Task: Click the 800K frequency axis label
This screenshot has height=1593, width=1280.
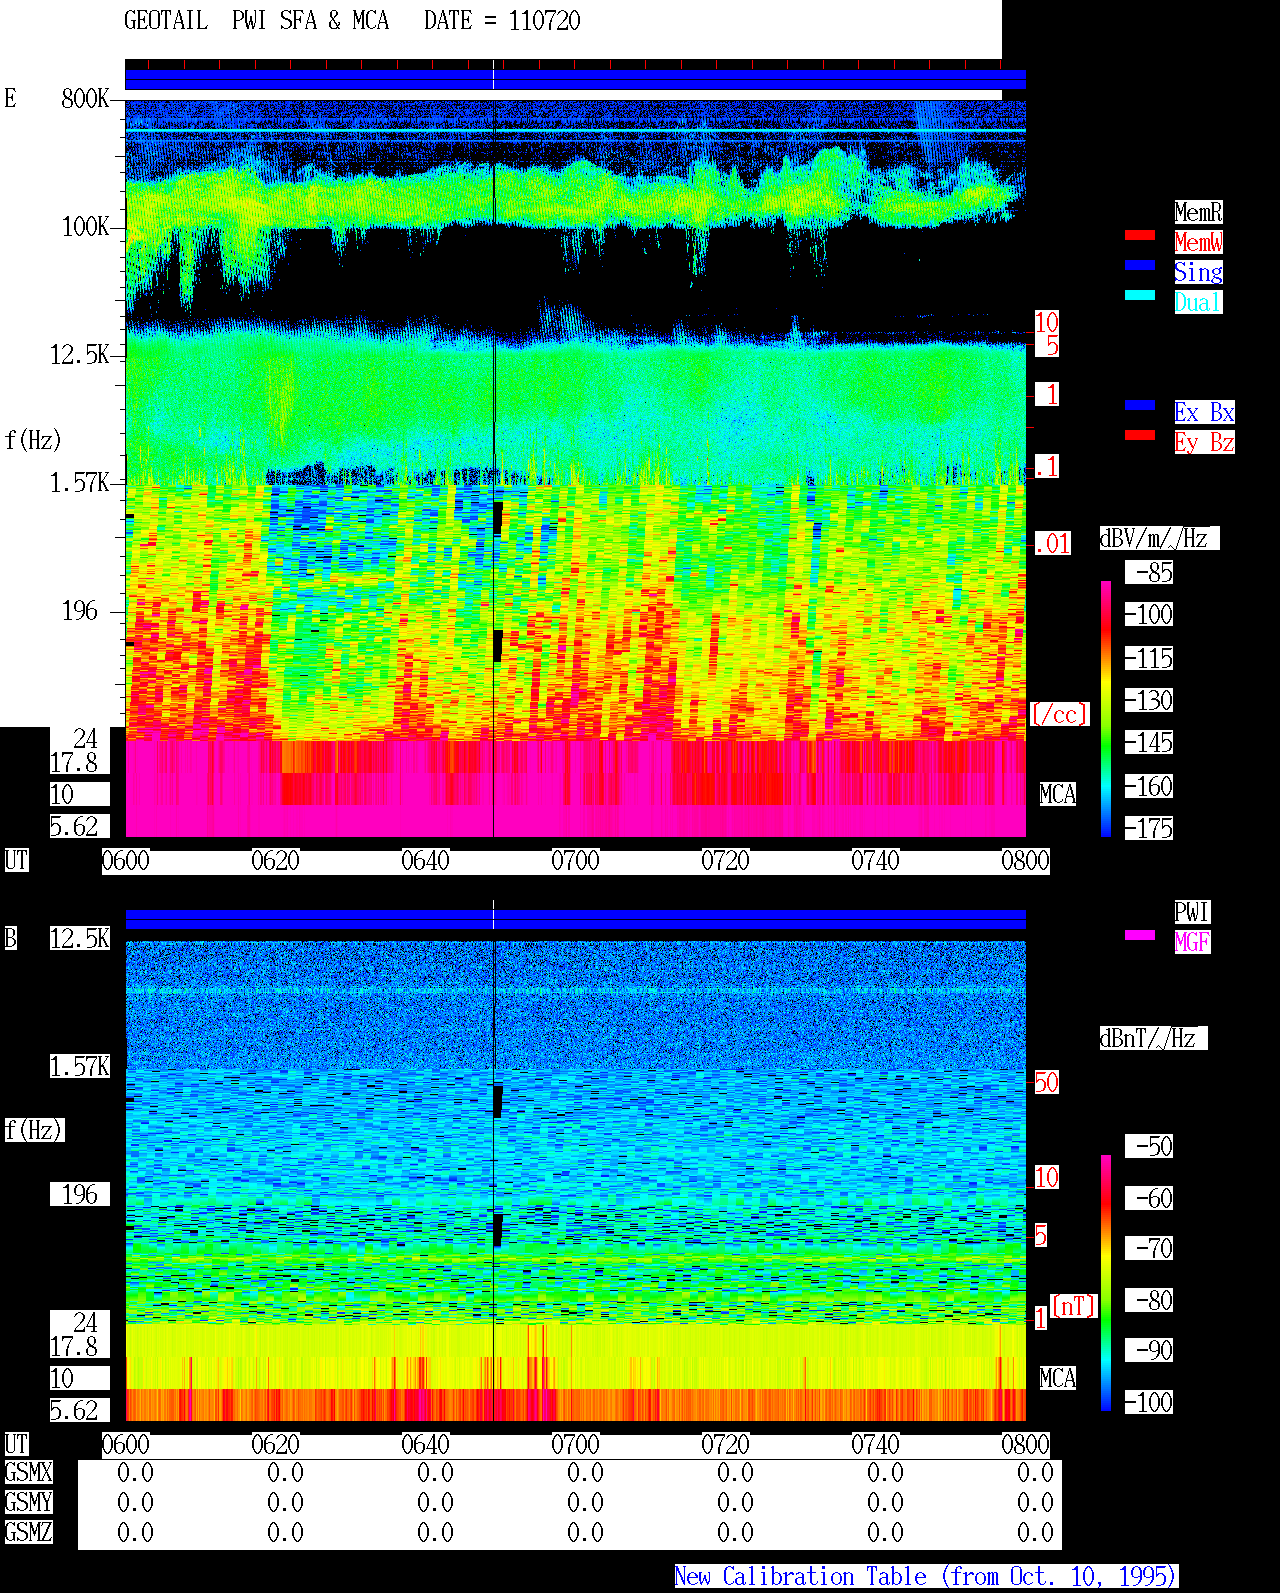Action: [85, 99]
